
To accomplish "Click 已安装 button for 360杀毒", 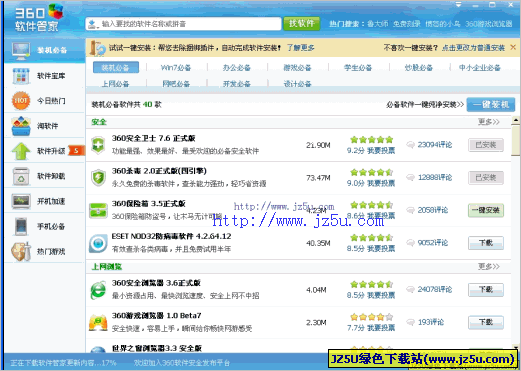I will click(486, 178).
